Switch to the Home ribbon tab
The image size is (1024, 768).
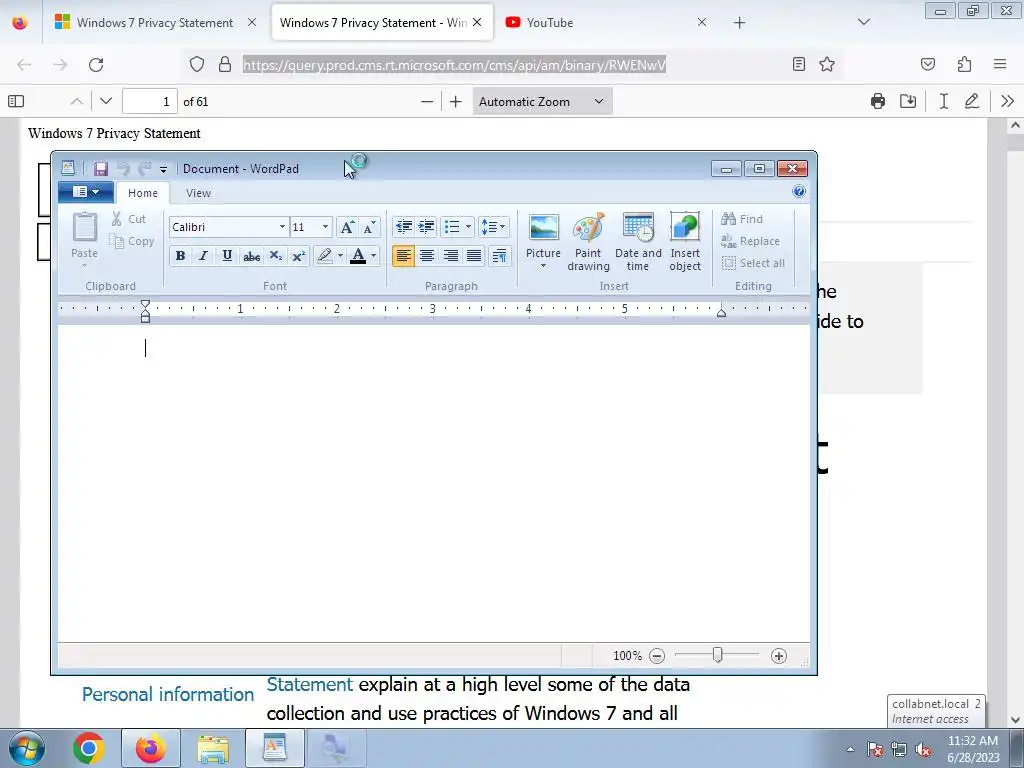142,193
